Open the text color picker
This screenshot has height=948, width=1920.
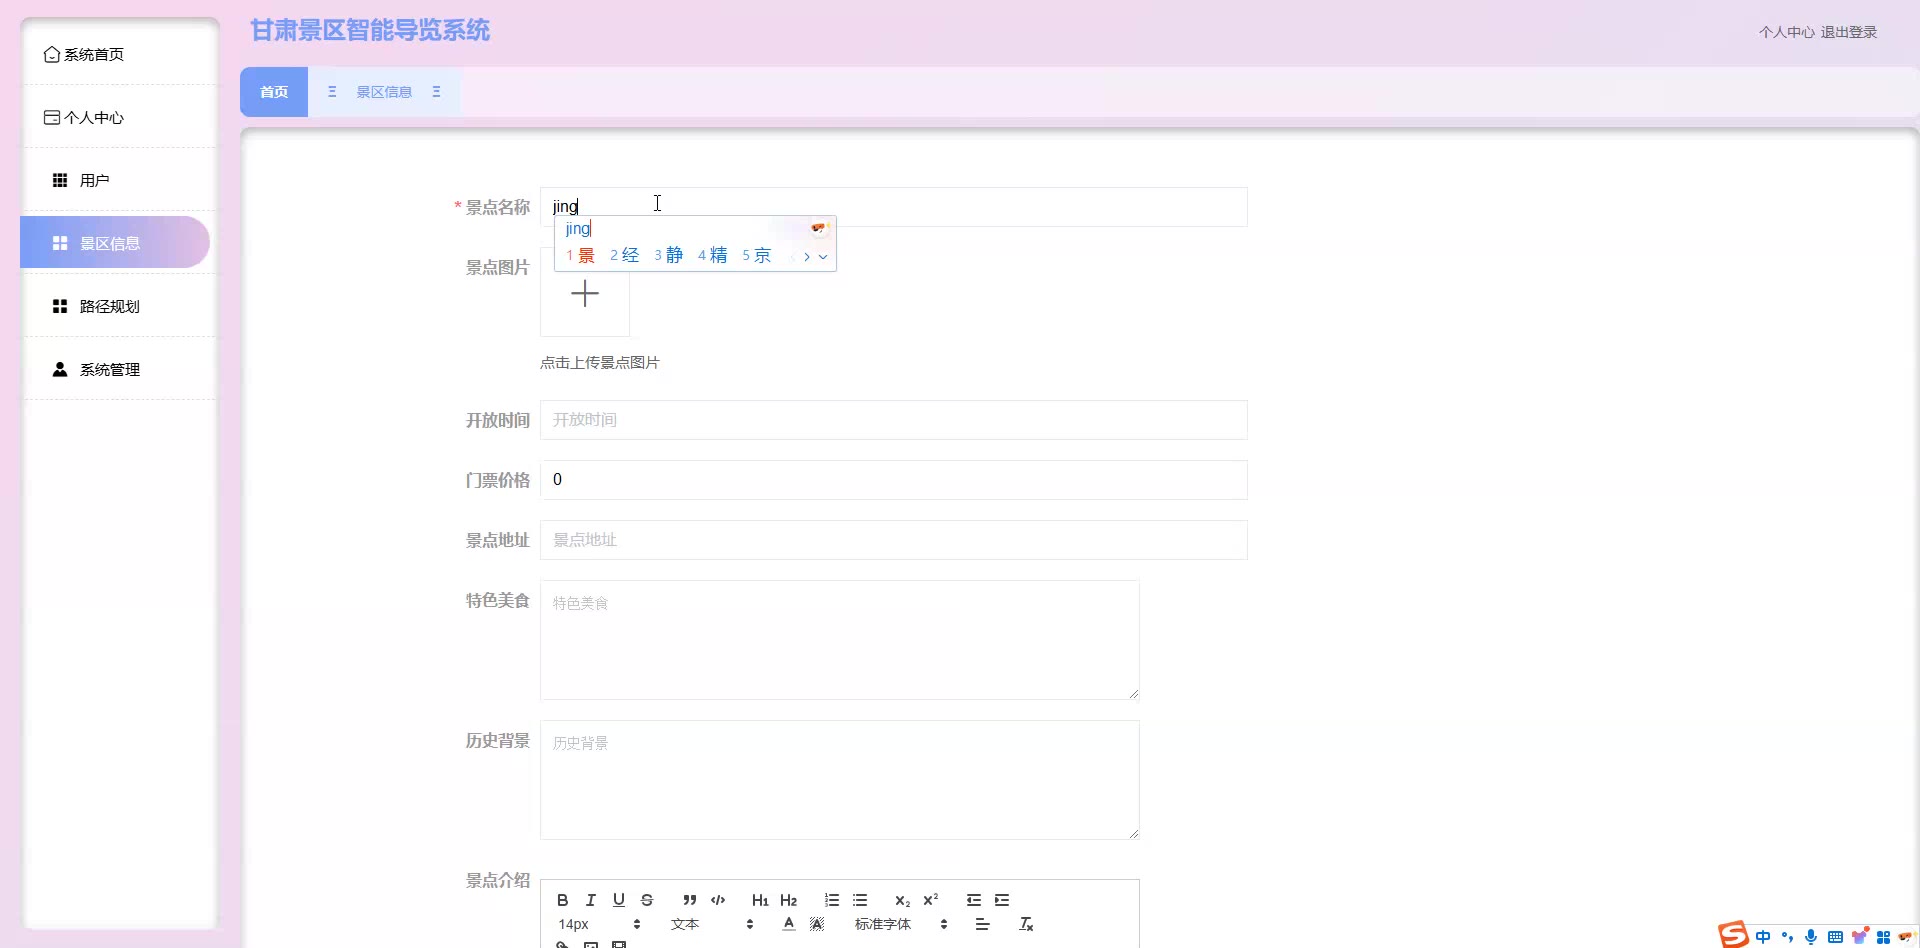[x=789, y=924]
